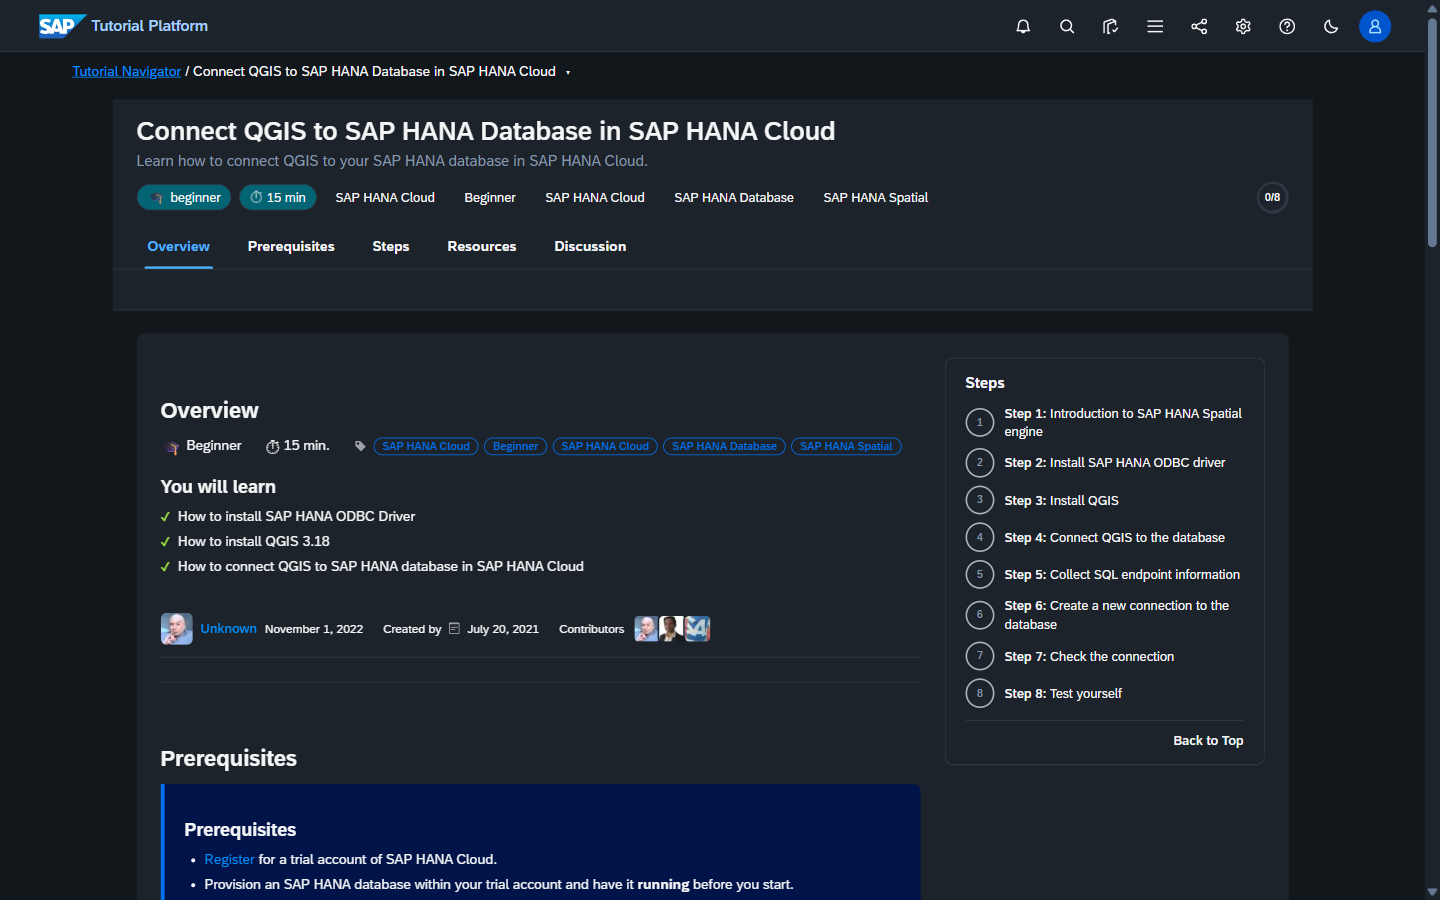Open the help question mark icon
The height and width of the screenshot is (900, 1440).
(x=1287, y=27)
